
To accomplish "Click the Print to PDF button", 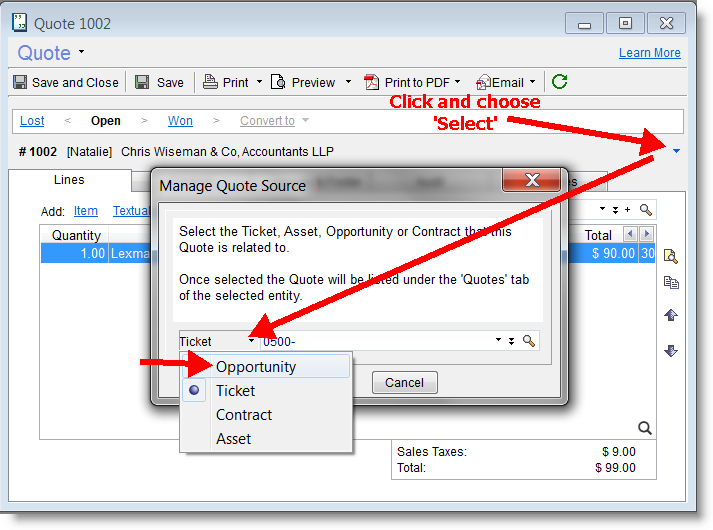I will pyautogui.click(x=411, y=82).
